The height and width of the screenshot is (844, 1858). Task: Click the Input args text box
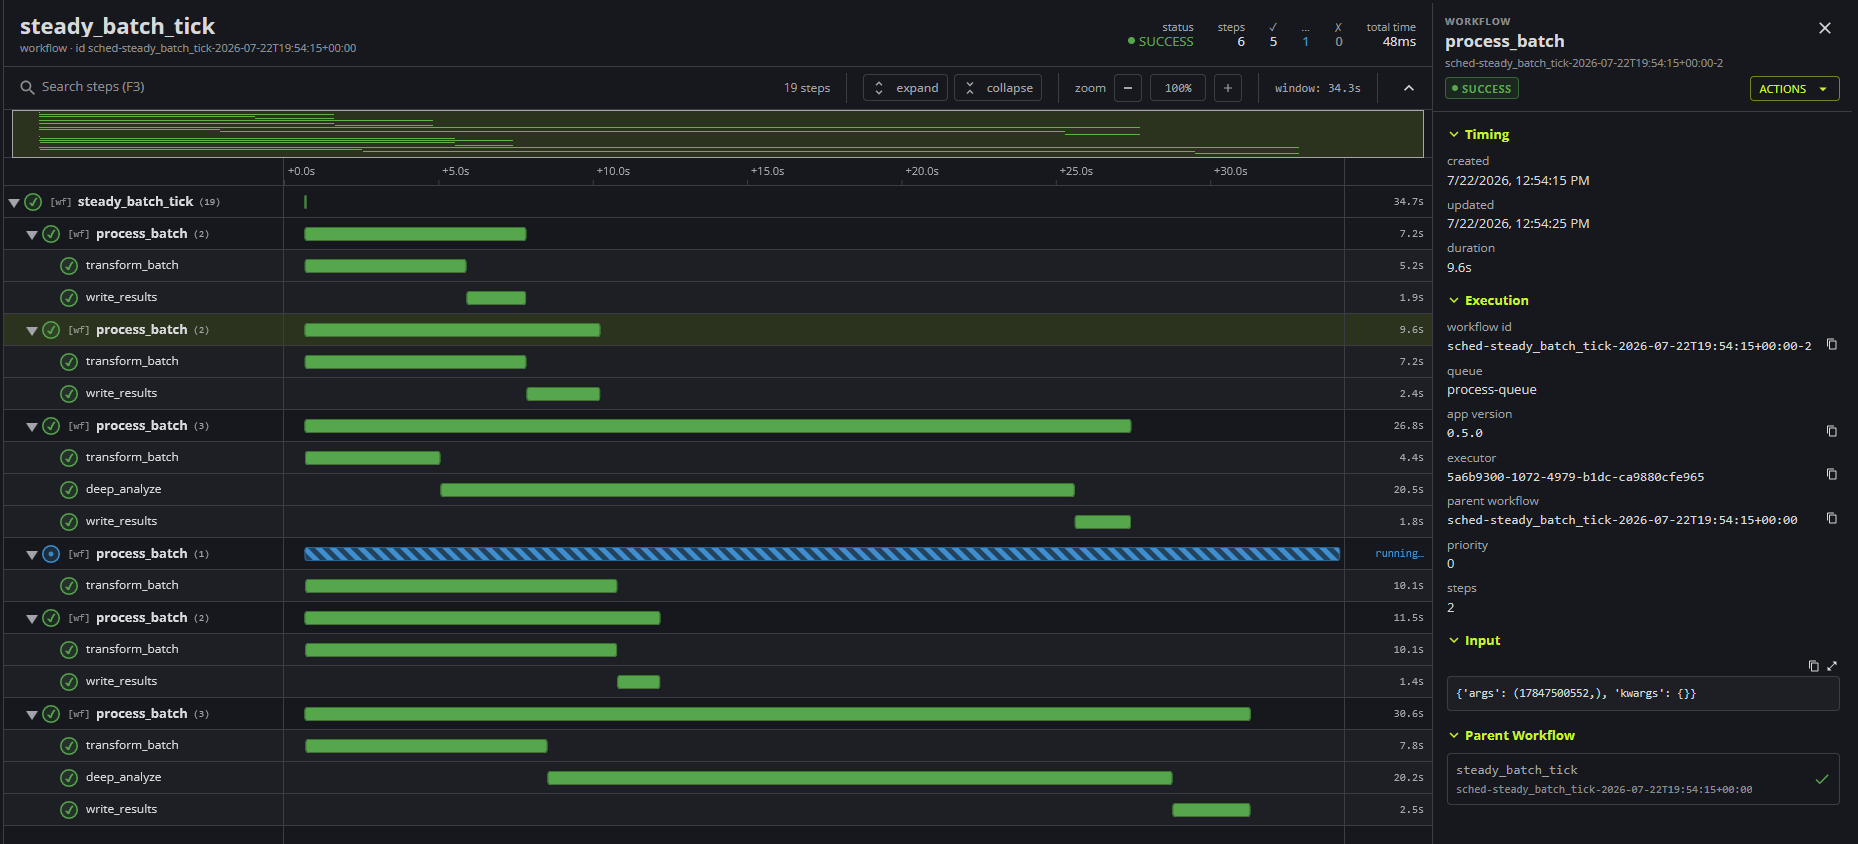(x=1643, y=693)
